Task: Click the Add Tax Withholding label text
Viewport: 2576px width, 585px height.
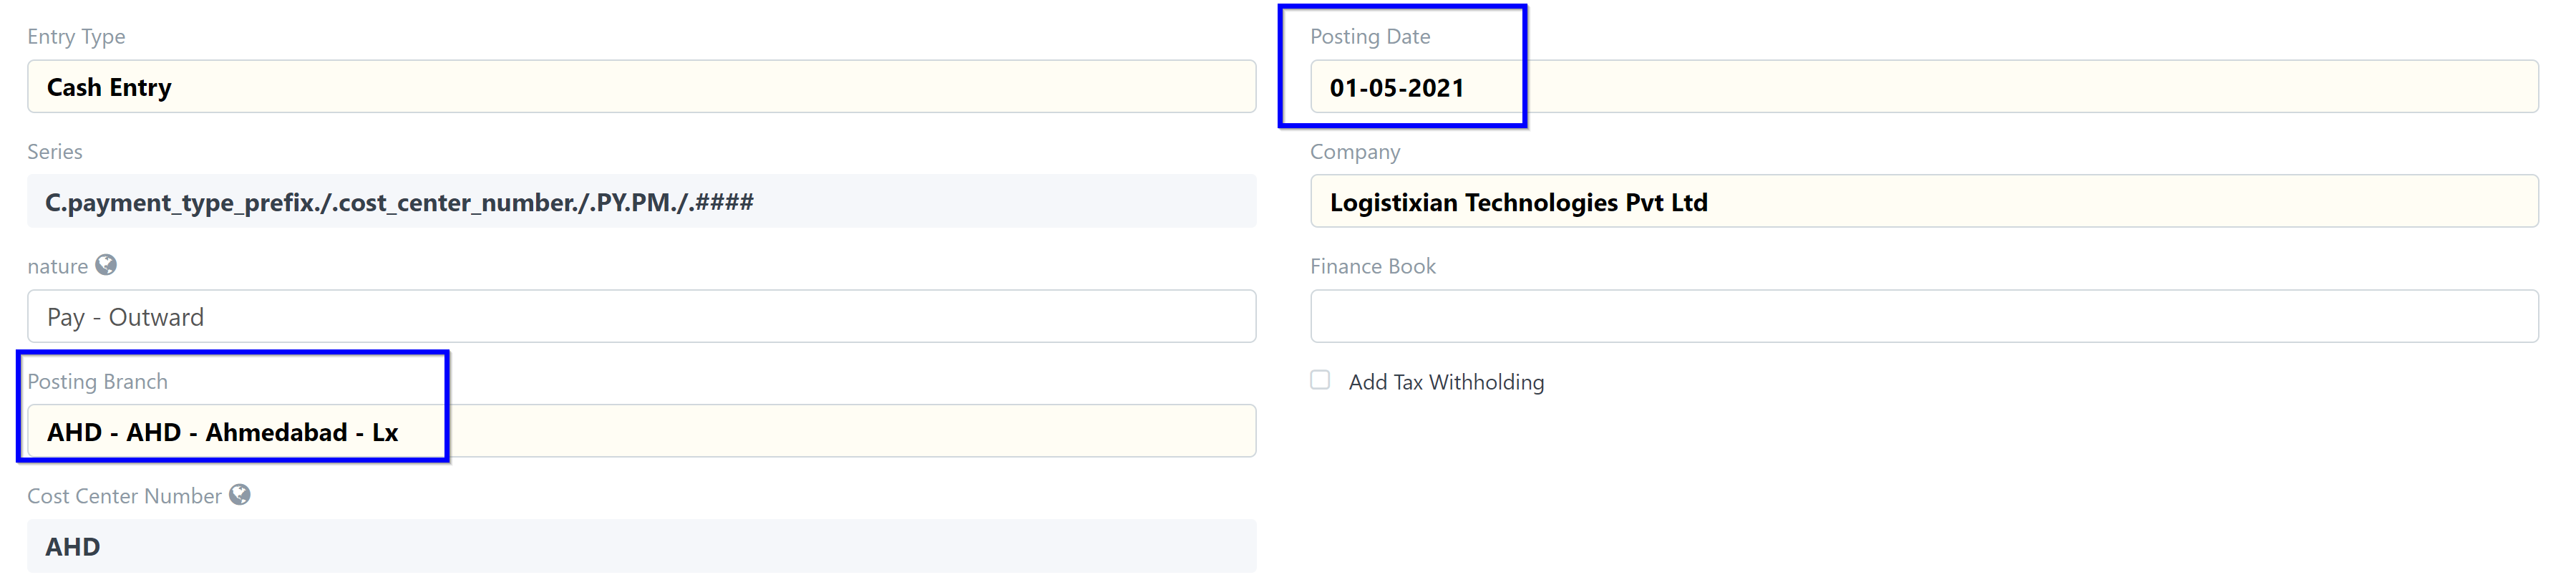Action: point(1446,382)
